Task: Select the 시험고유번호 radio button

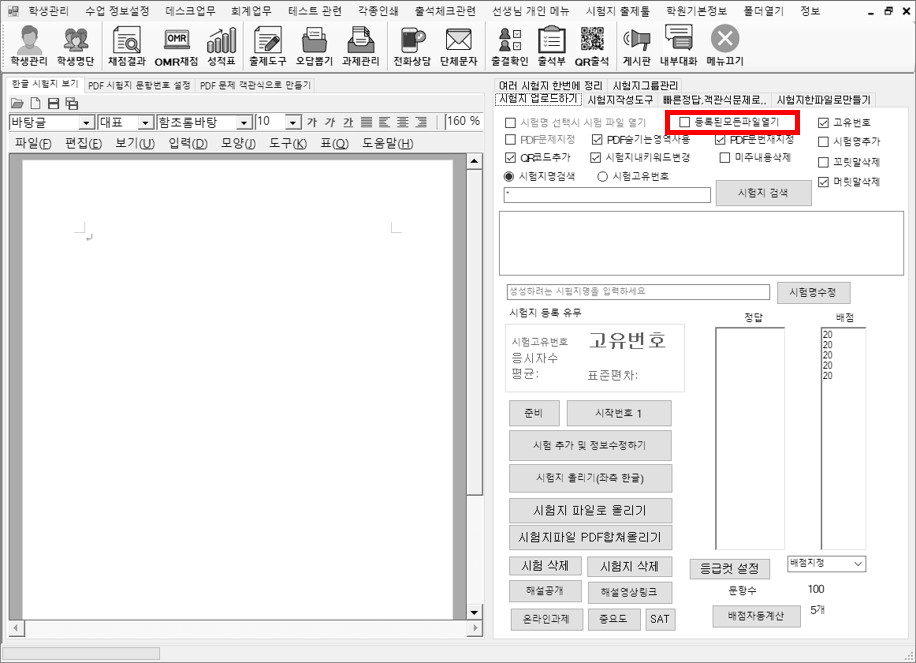Action: [x=603, y=176]
